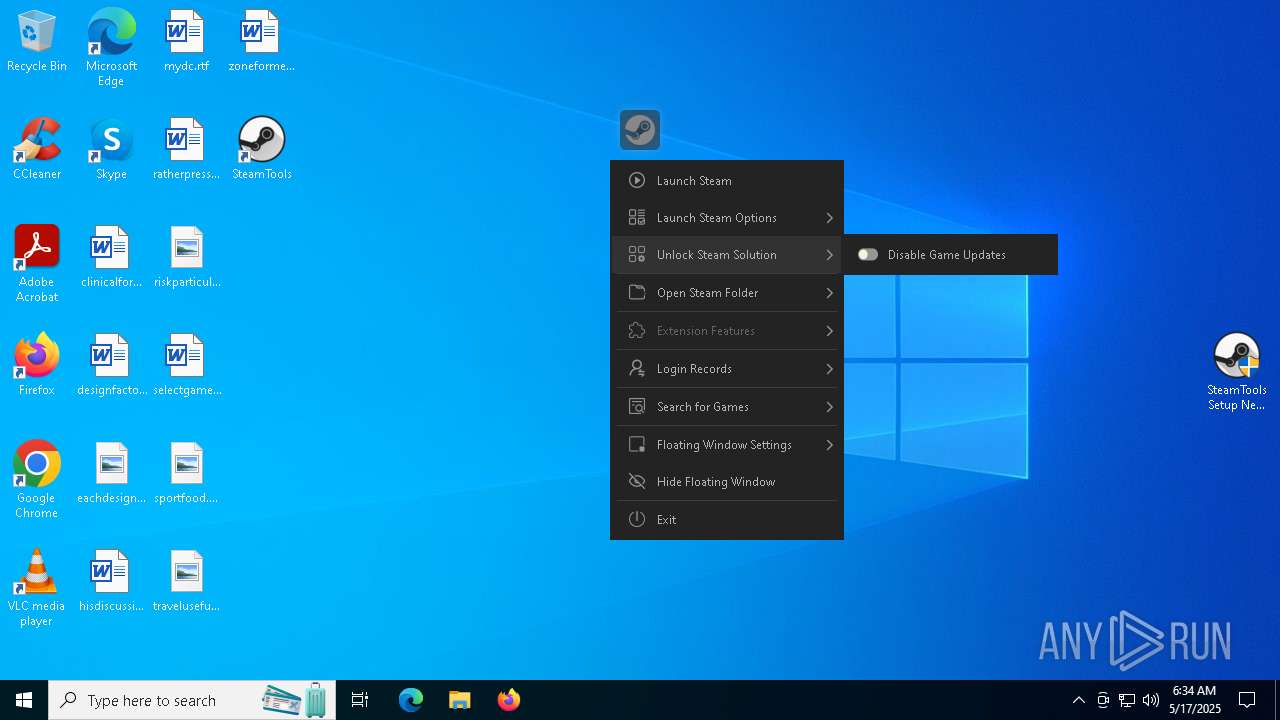Select the designfacto document icon
This screenshot has height=720, width=1280.
tap(111, 365)
